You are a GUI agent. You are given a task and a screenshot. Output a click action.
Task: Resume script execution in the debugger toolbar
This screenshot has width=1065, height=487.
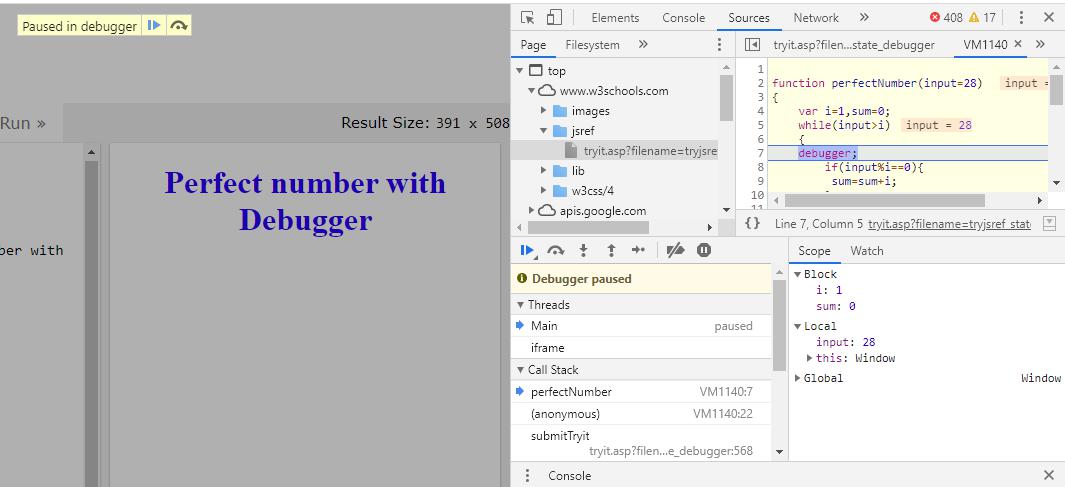tap(527, 251)
